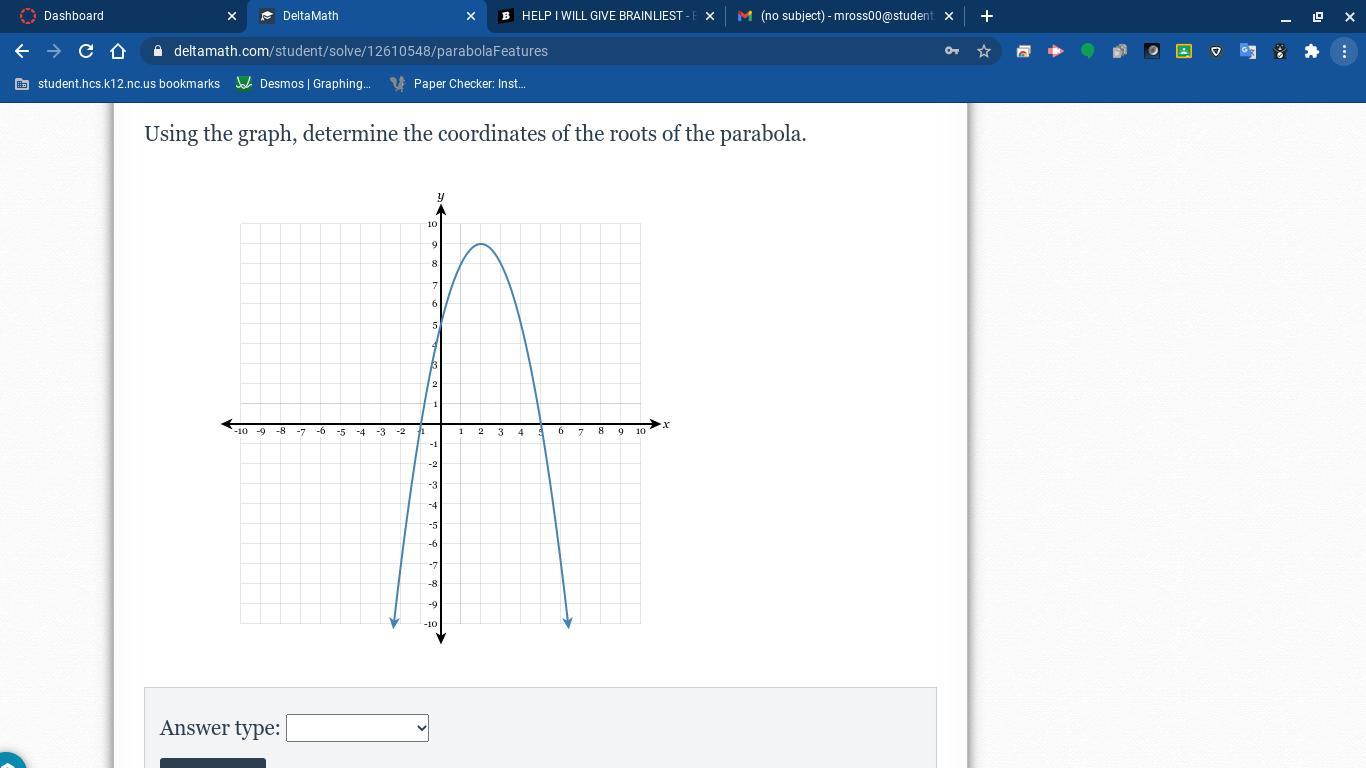
Task: Click the black bear extension icon
Action: 1280,51
